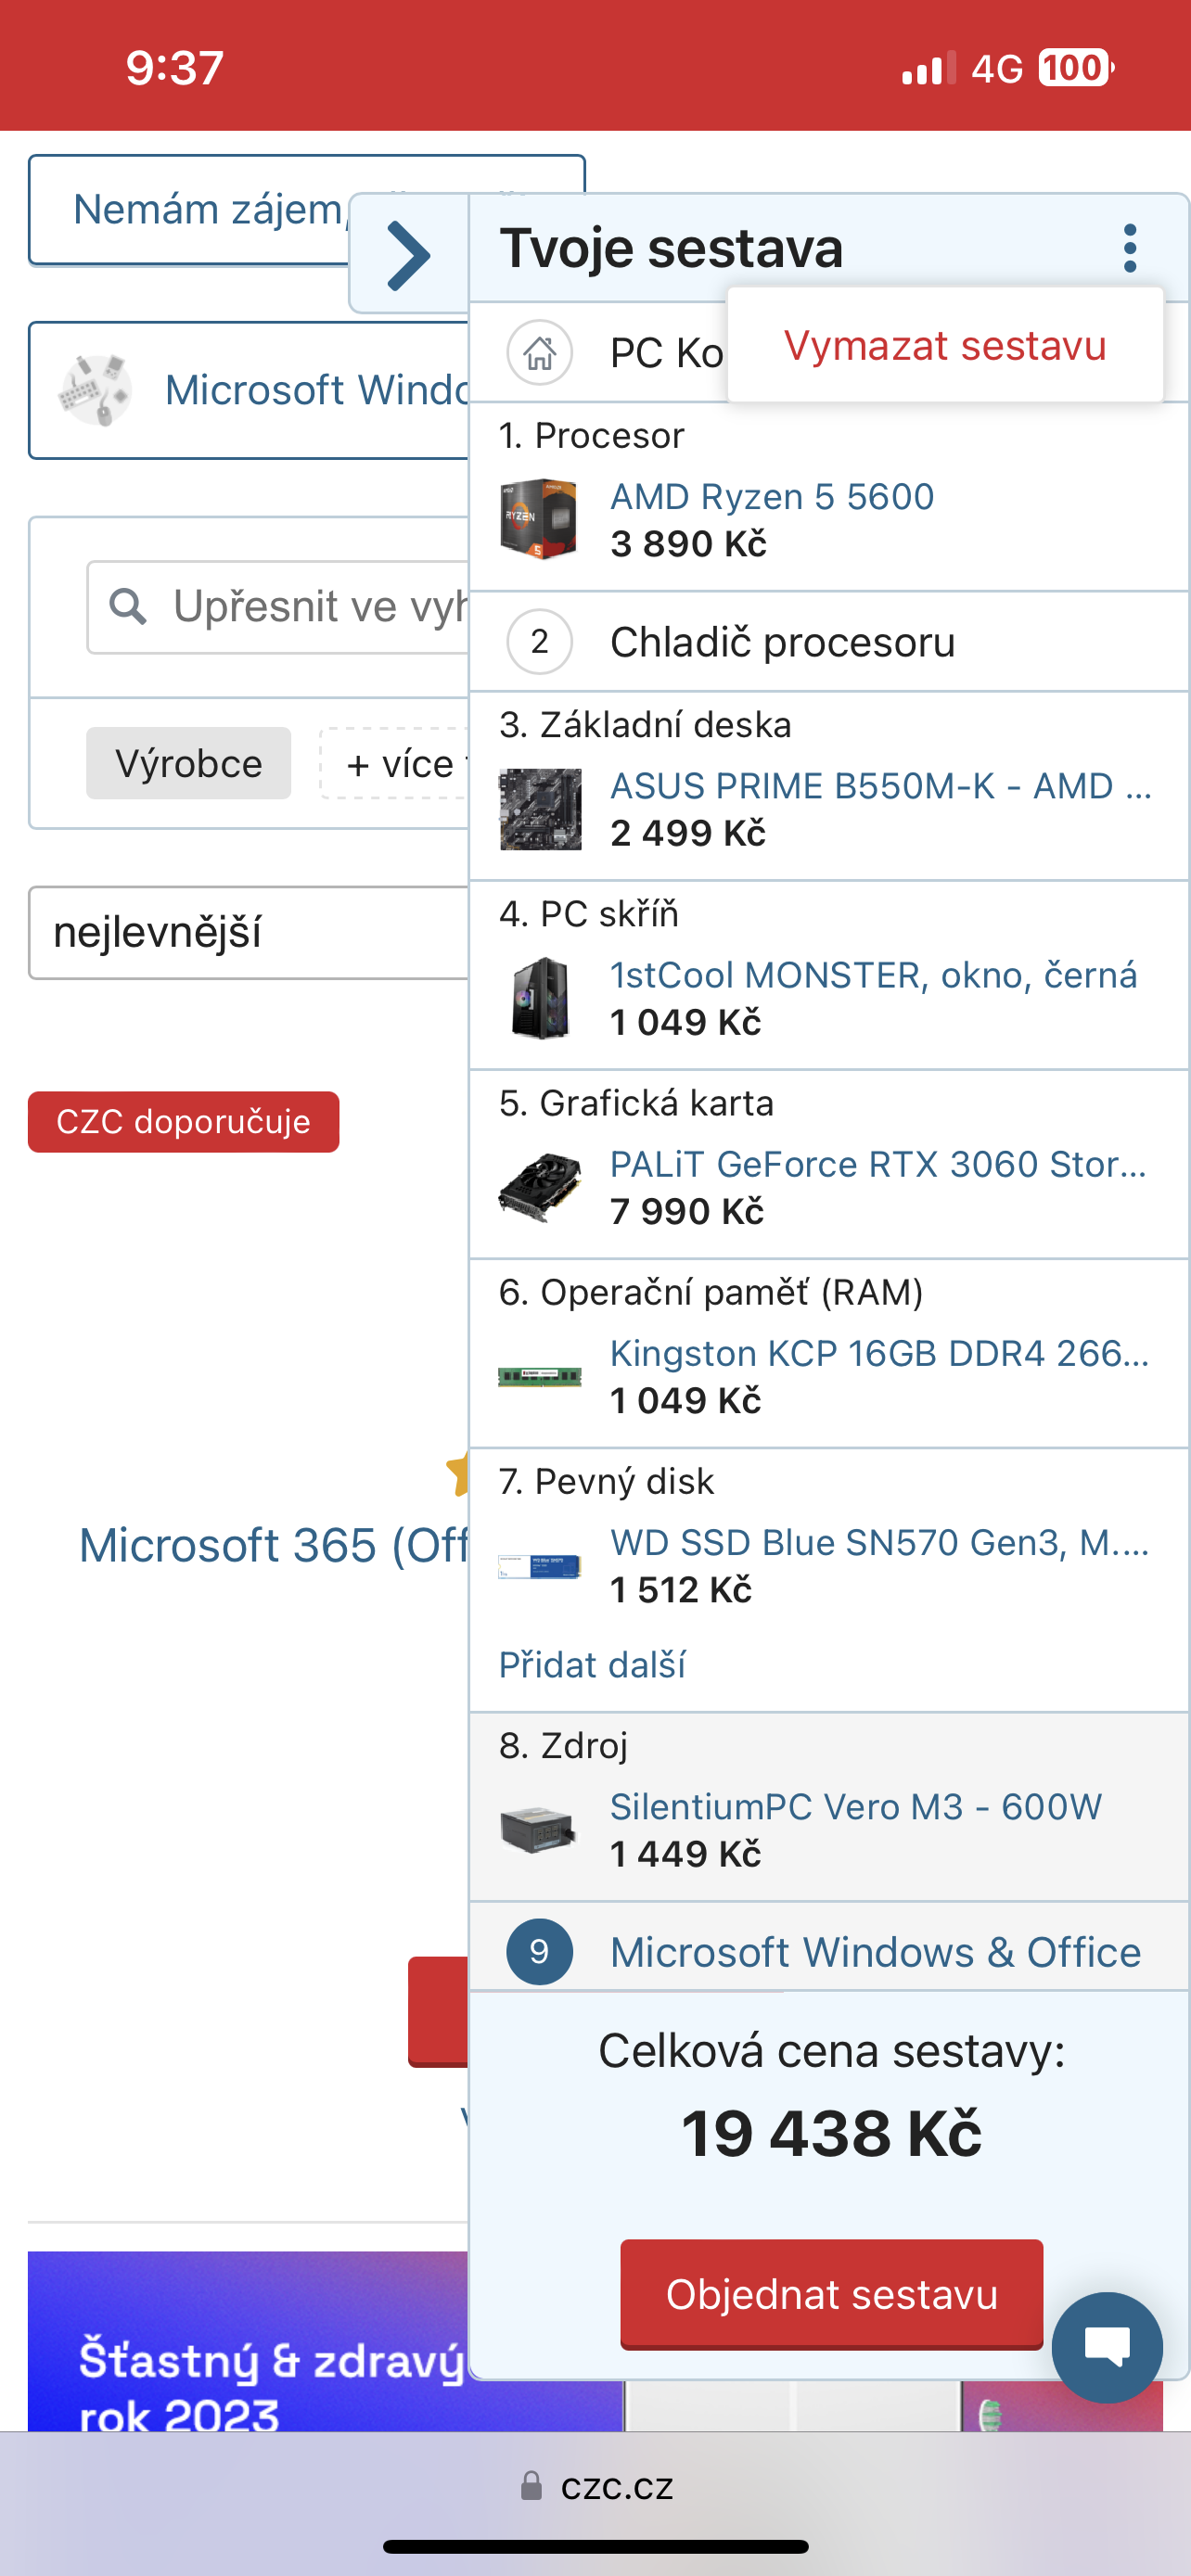Choose Vymazat sestavu from the menu
The width and height of the screenshot is (1191, 2576).
pos(945,346)
